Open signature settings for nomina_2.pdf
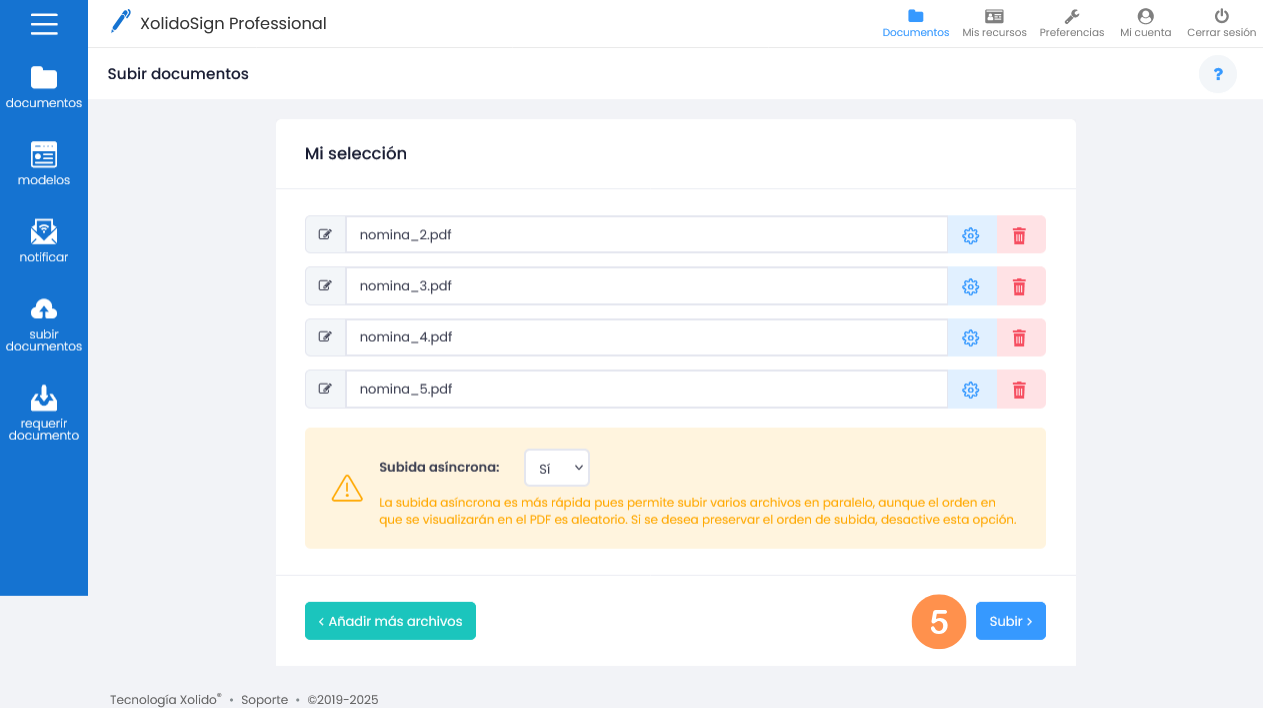Image resolution: width=1263 pixels, height=708 pixels. [970, 234]
